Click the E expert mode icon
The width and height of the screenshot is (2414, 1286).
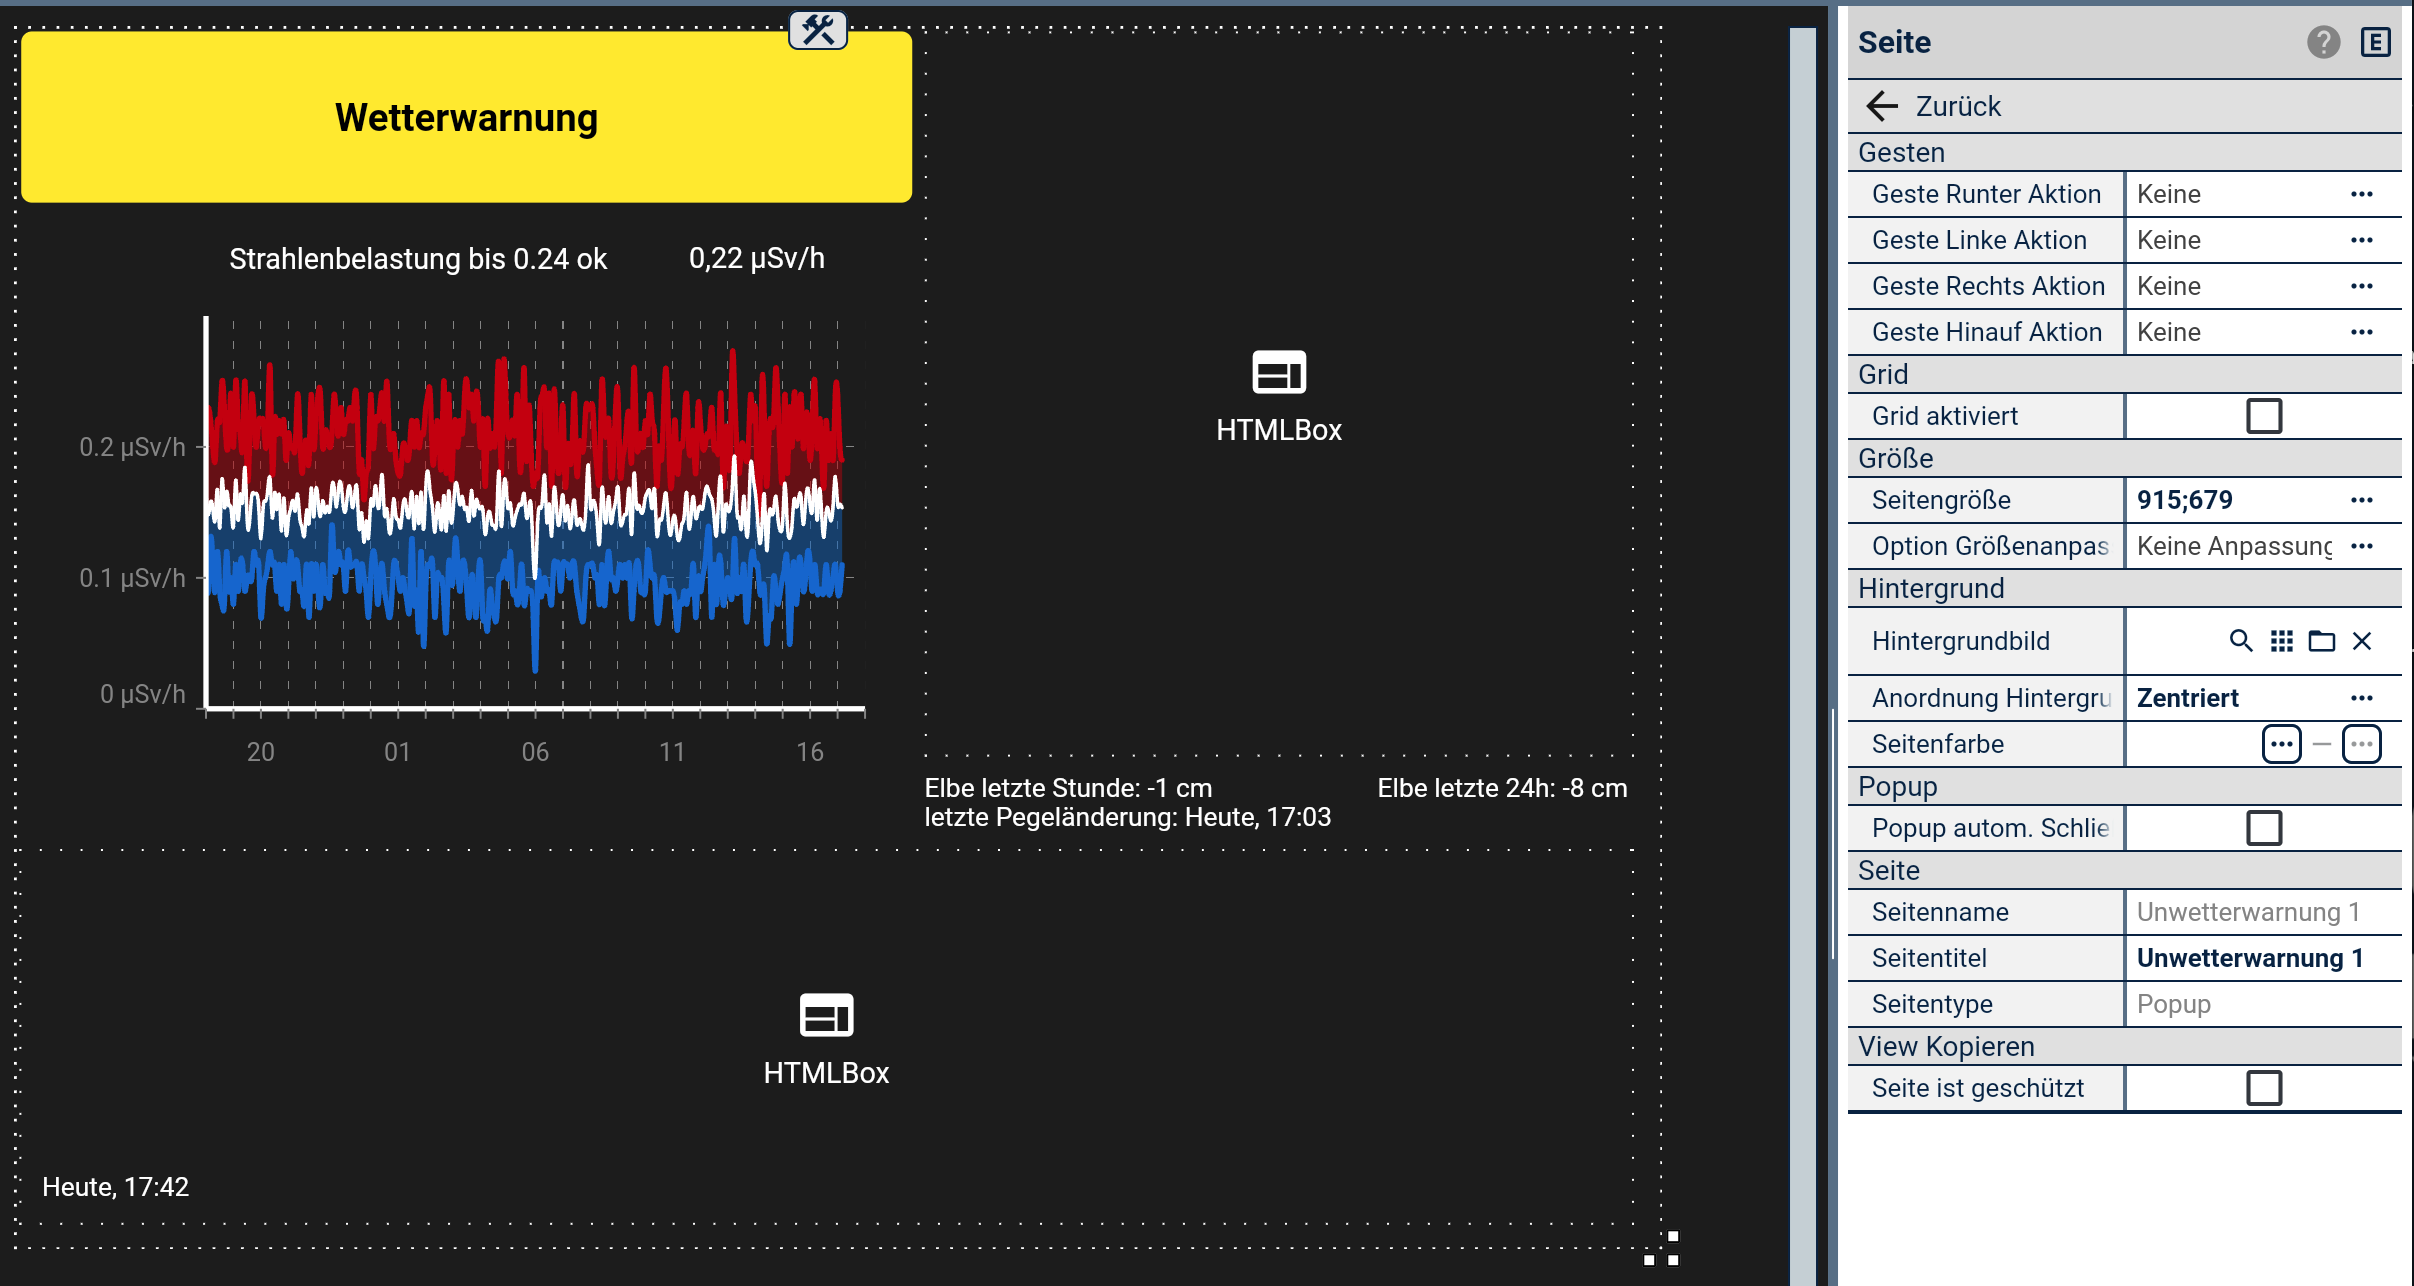tap(2375, 42)
